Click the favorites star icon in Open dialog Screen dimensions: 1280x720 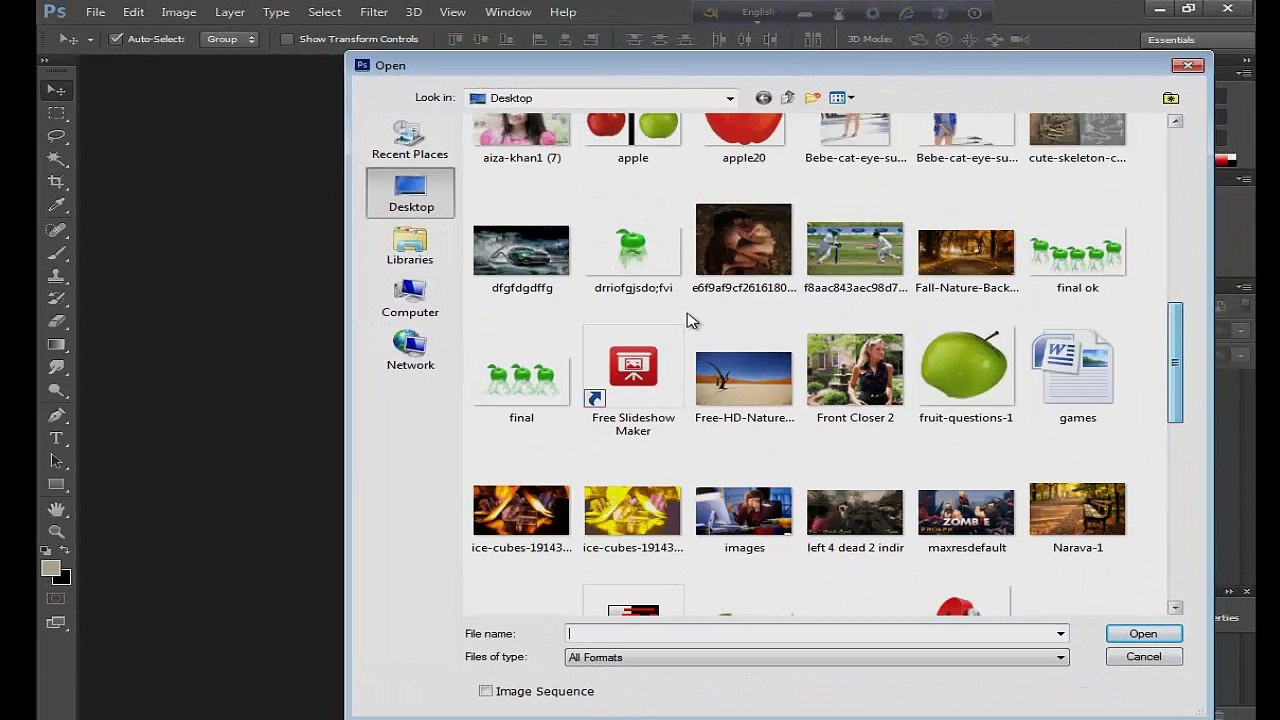tap(1171, 98)
